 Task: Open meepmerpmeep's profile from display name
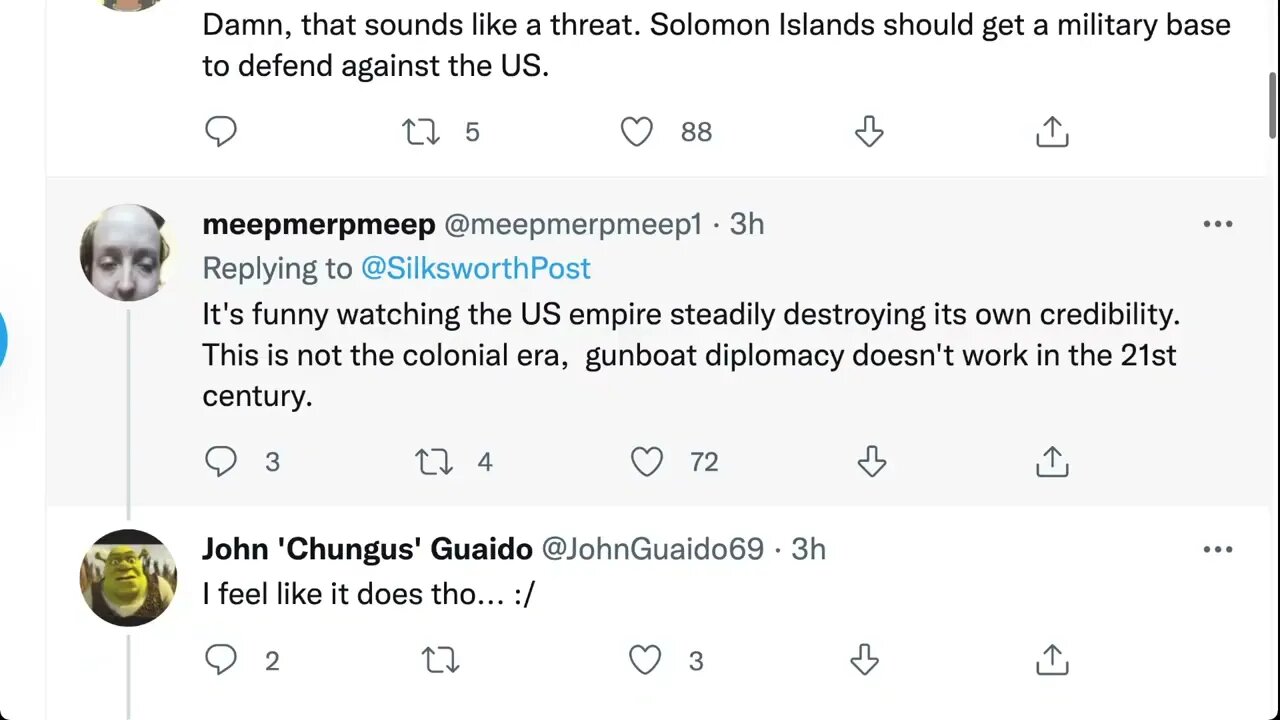(318, 224)
